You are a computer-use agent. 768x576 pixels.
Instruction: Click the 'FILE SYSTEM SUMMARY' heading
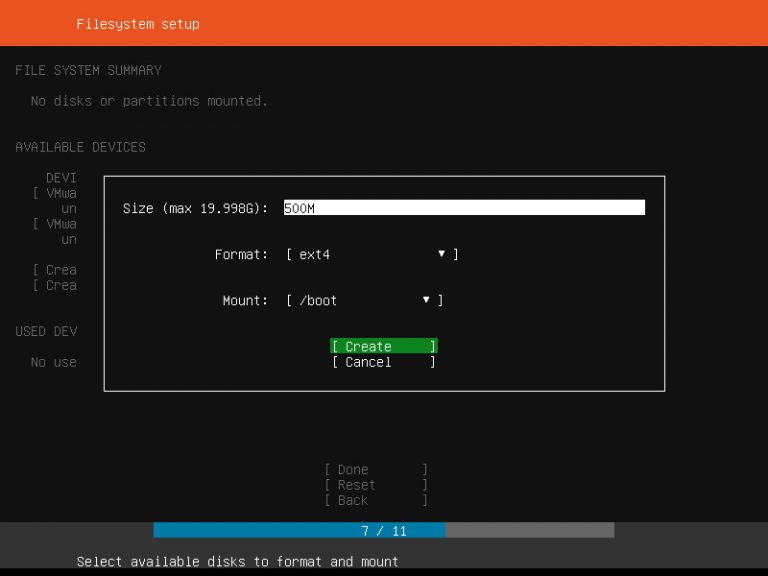pos(88,70)
